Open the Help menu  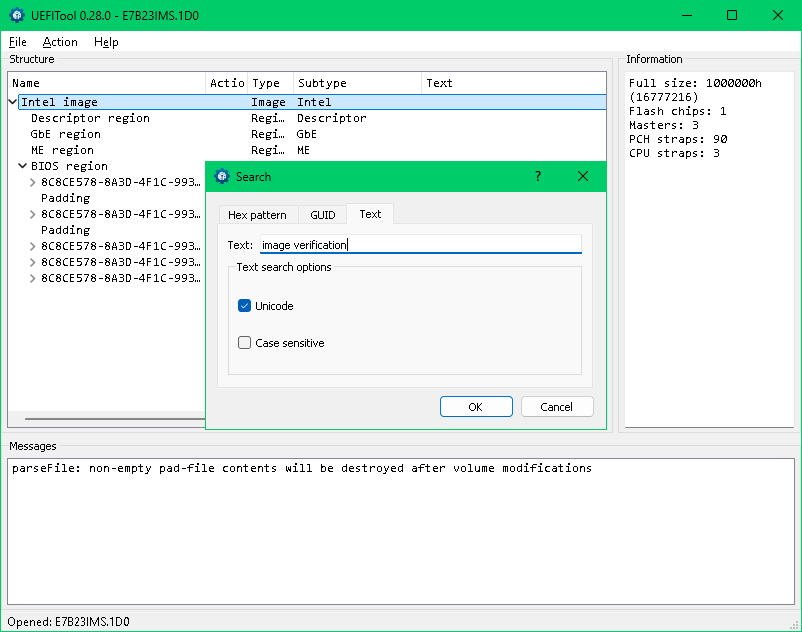106,42
